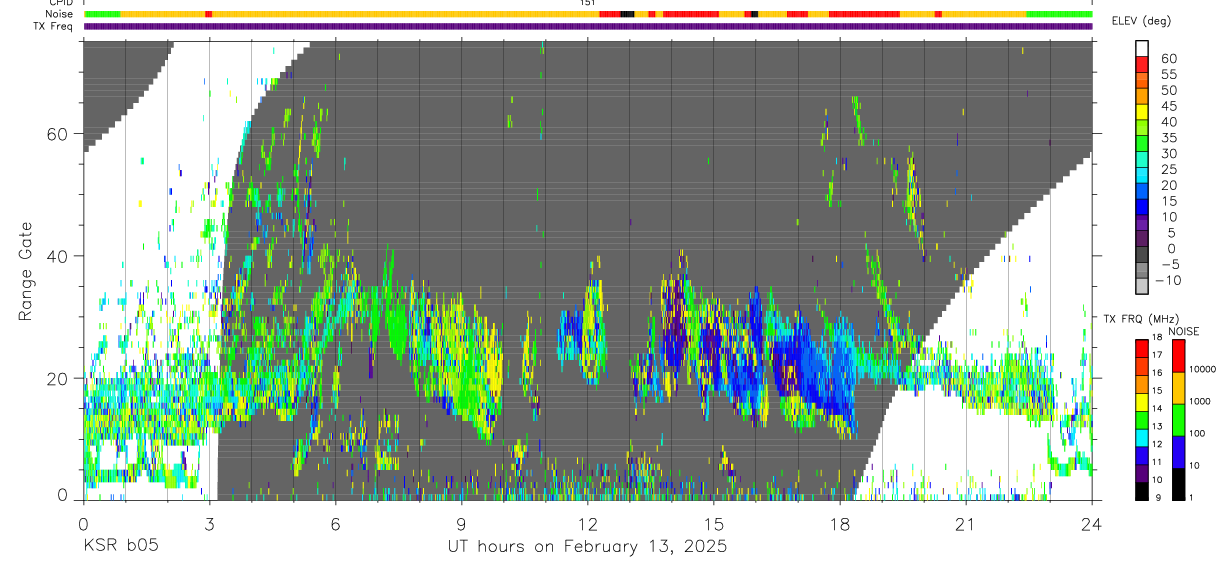Click the x-axis tick label '3'
This screenshot has height=567, width=1228.
pyautogui.click(x=209, y=524)
